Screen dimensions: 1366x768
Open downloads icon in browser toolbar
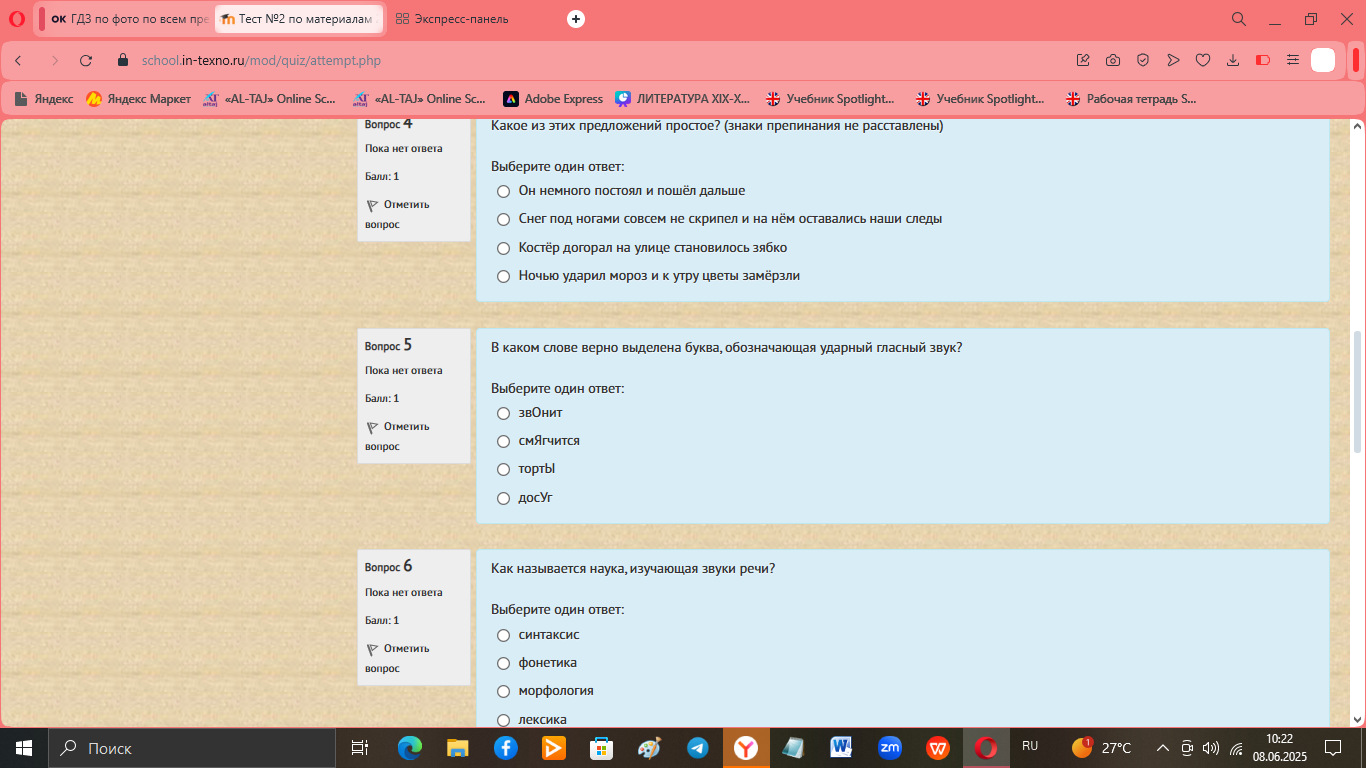(1233, 60)
